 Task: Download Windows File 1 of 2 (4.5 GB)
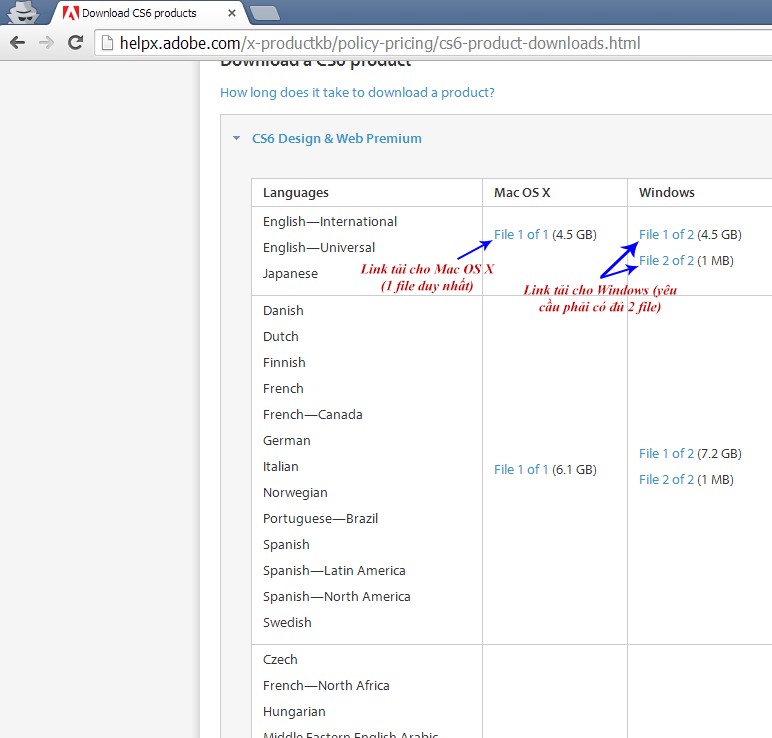666,234
